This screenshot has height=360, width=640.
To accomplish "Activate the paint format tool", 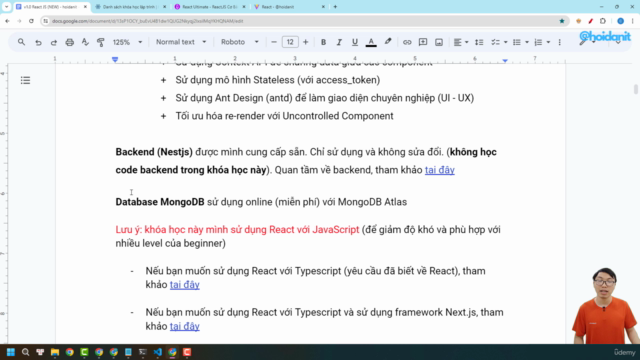I will click(101, 42).
